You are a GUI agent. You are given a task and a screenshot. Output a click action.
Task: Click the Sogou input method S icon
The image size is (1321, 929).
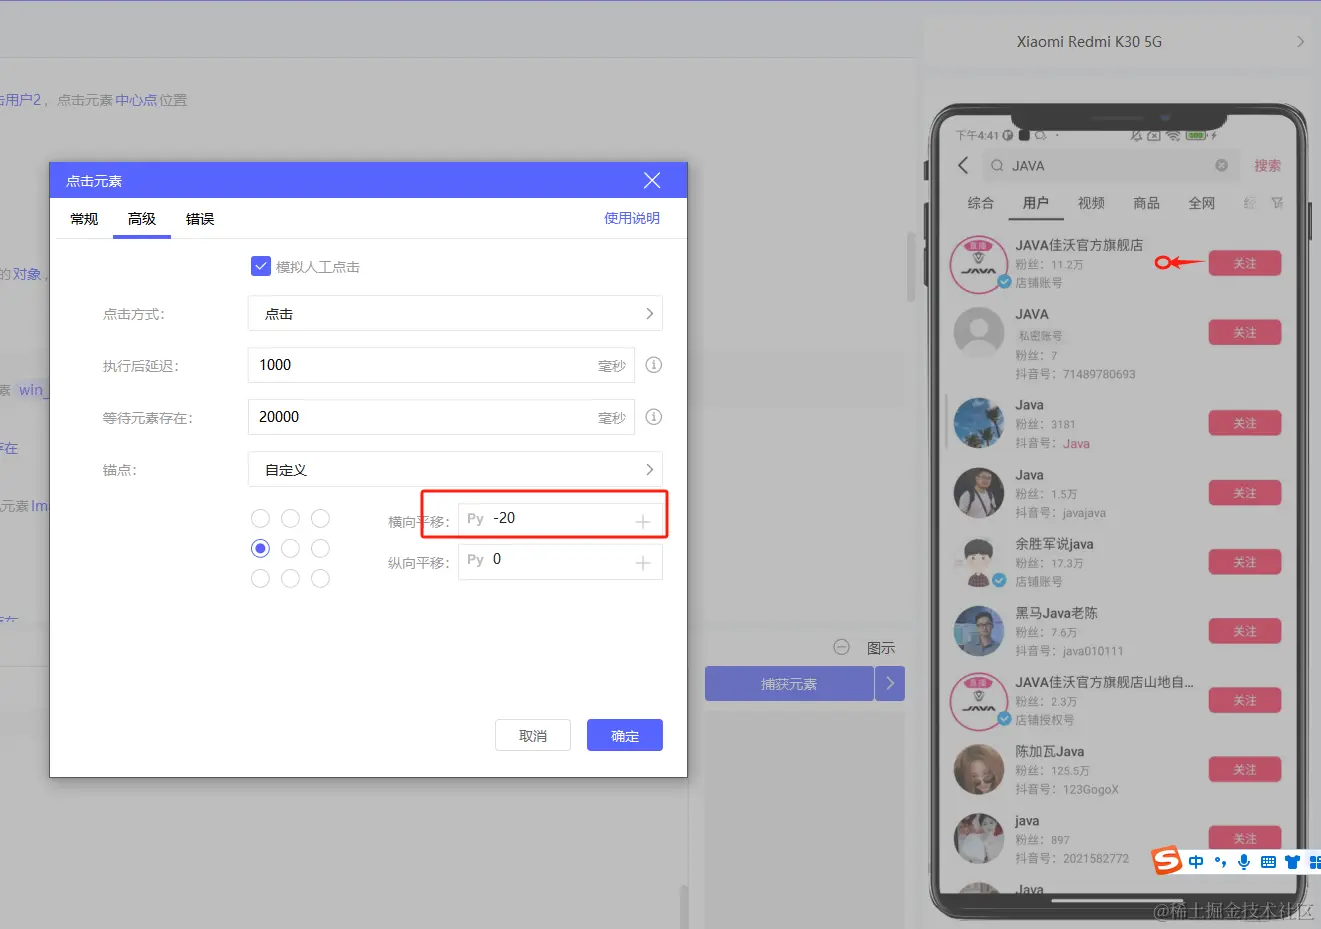point(1167,860)
